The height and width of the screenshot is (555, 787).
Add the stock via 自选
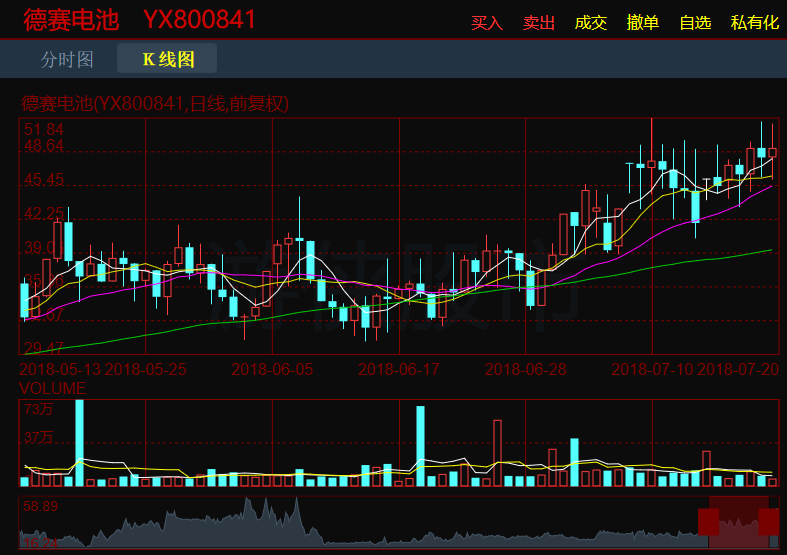click(695, 22)
